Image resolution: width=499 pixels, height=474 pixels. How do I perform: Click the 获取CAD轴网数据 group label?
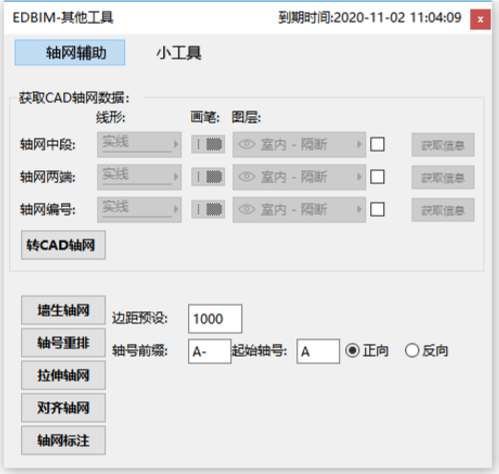74,98
